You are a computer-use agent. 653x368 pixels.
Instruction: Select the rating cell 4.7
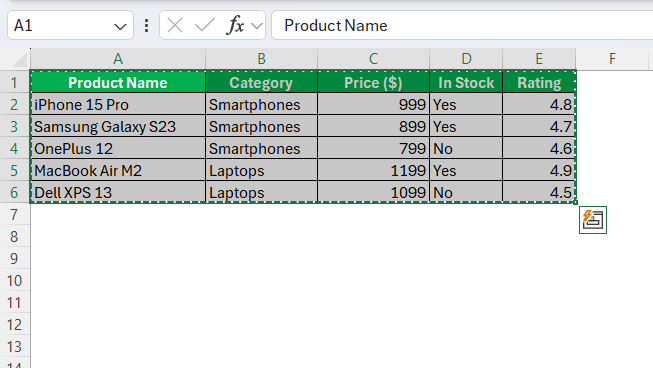[x=539, y=126]
